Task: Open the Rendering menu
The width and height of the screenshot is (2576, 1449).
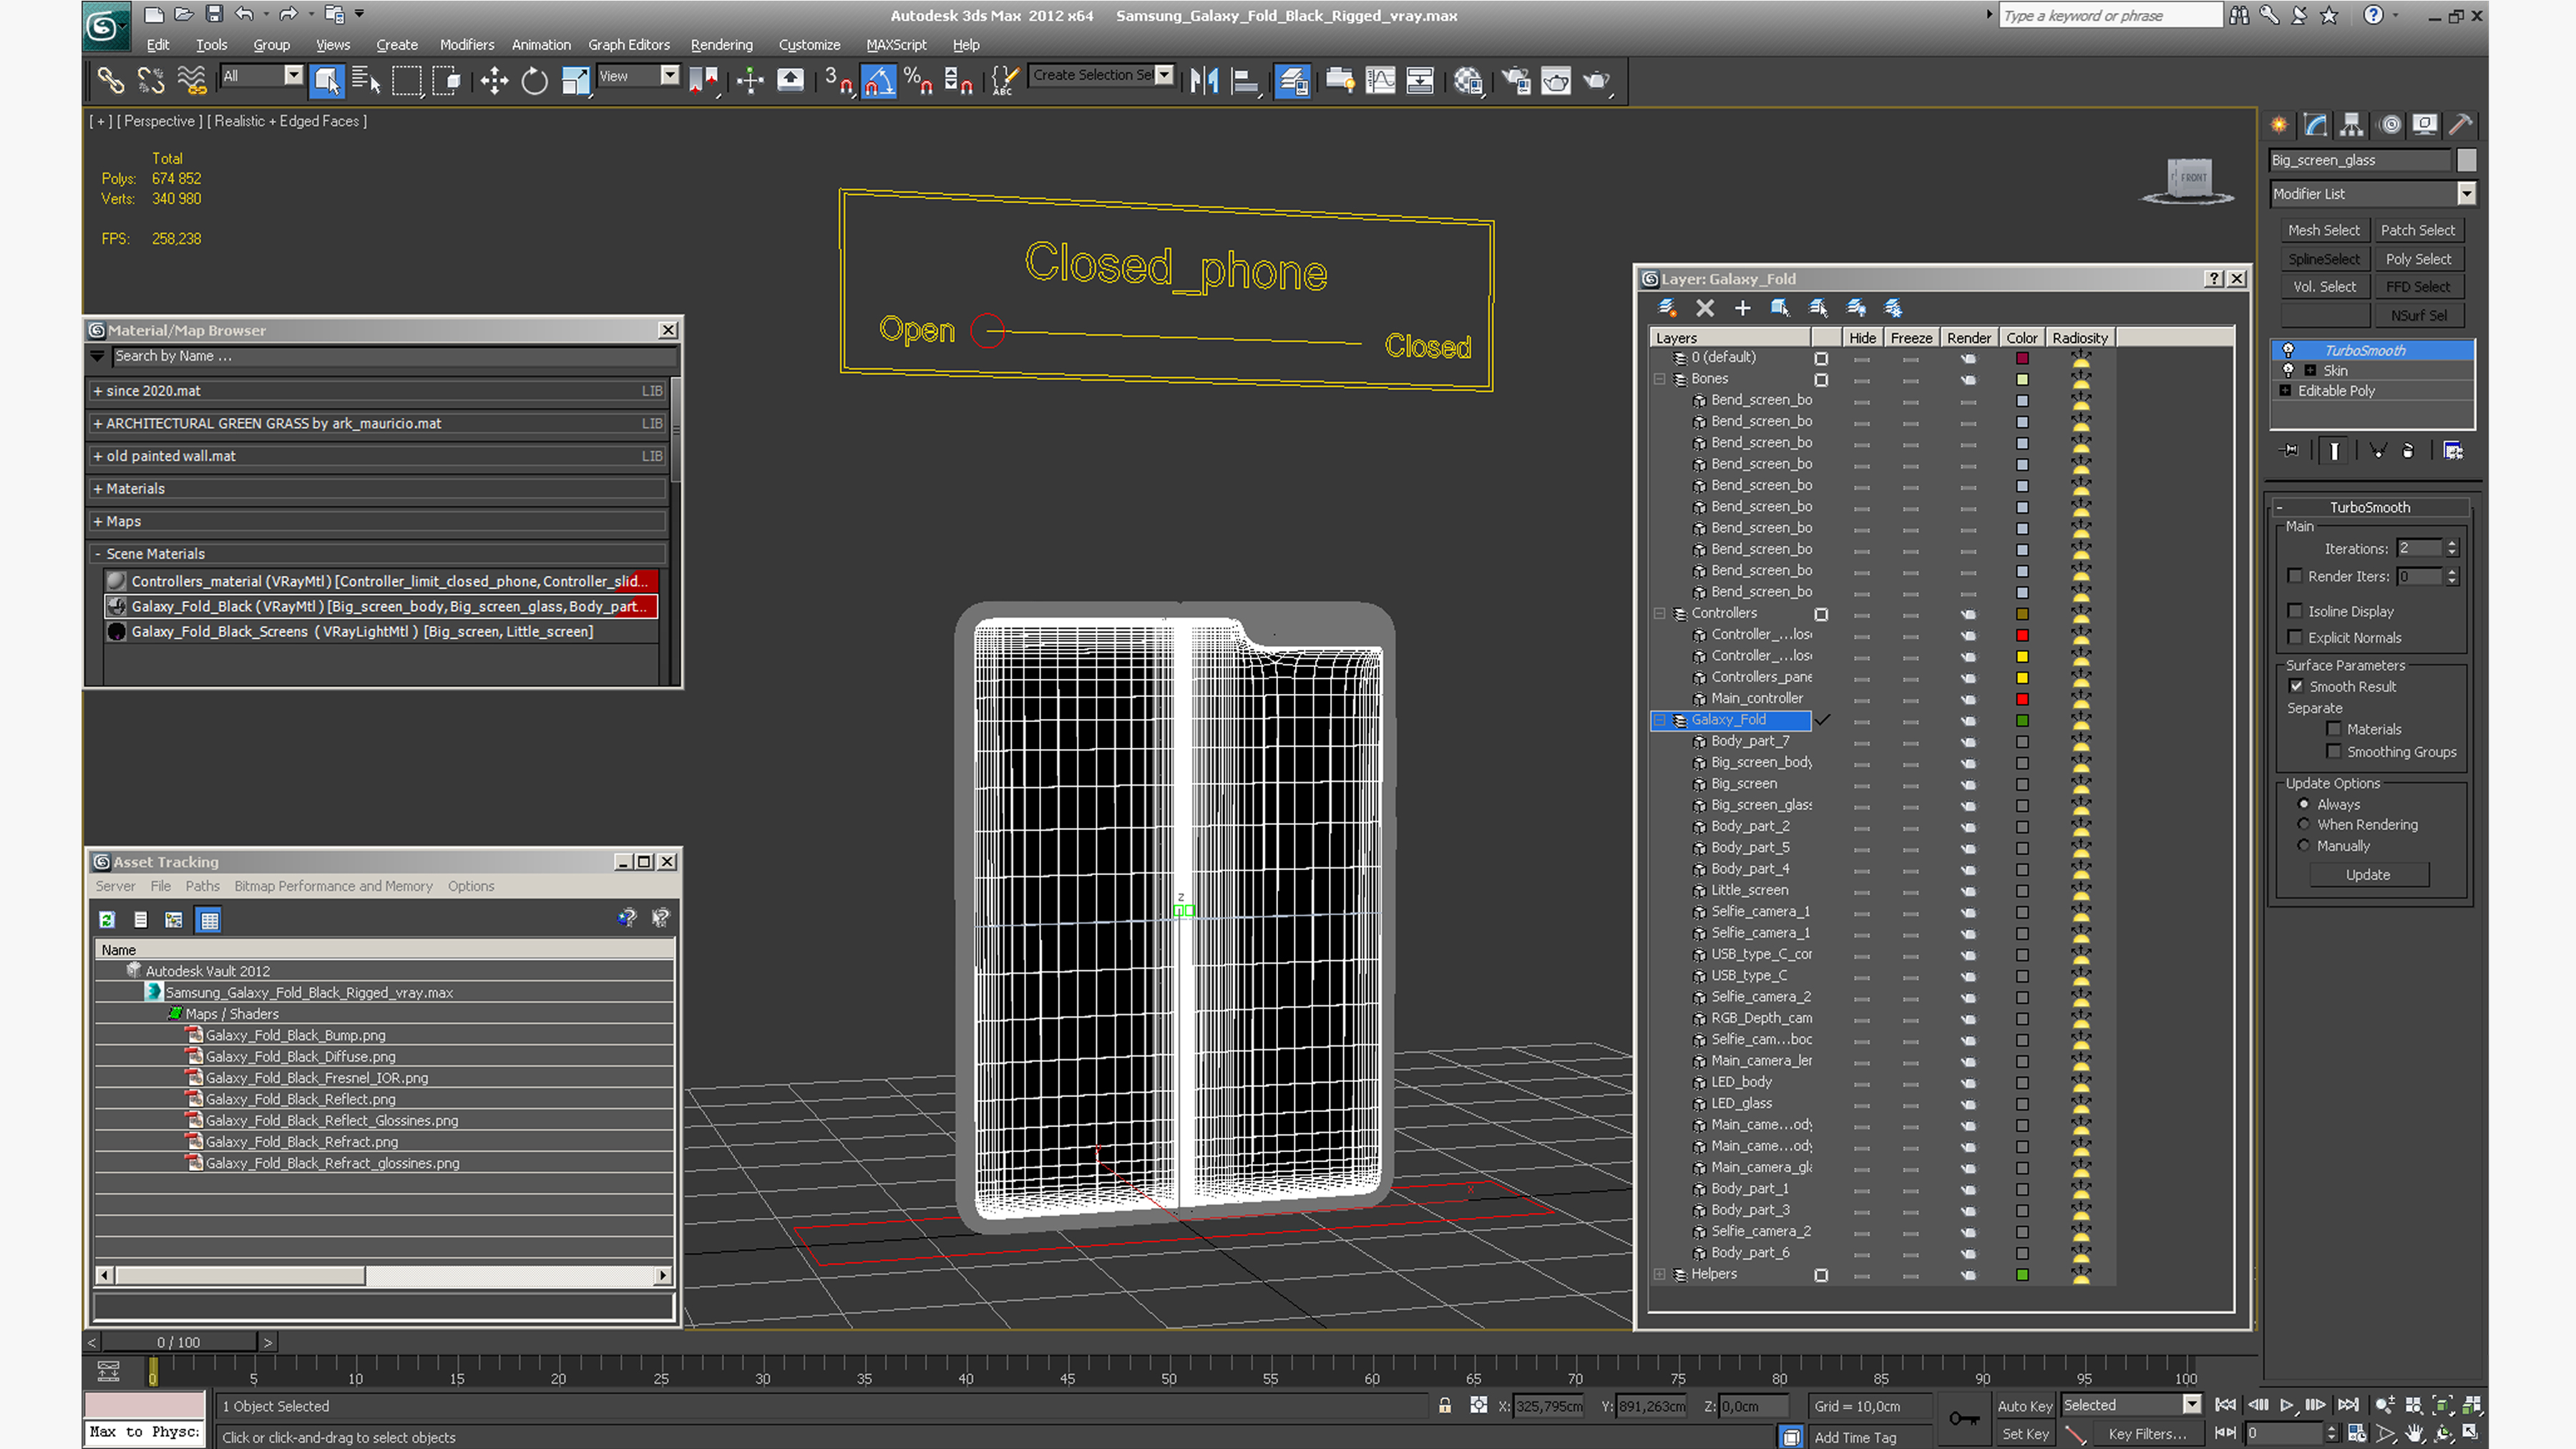Action: (x=721, y=45)
